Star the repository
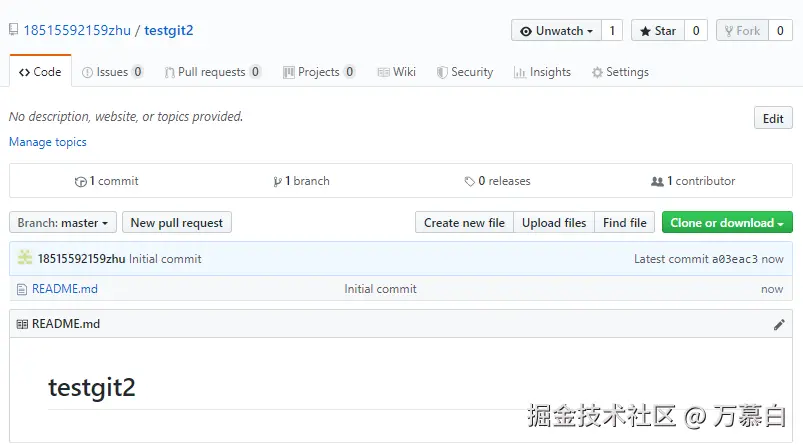This screenshot has width=803, height=445. [658, 31]
